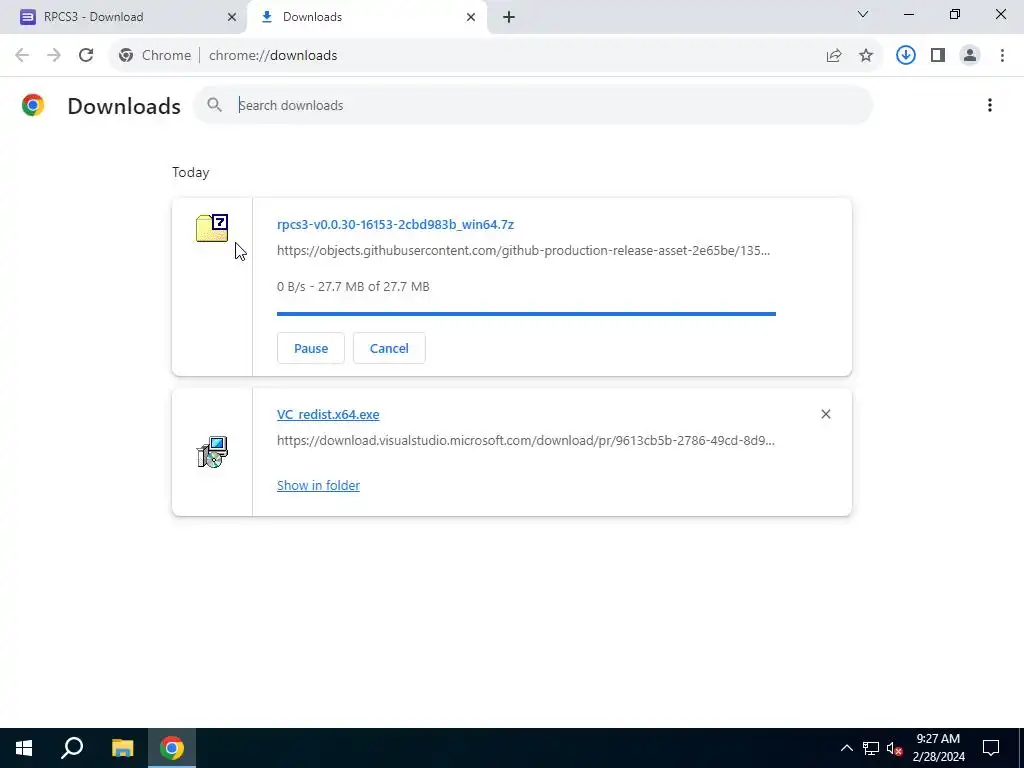Click the Chrome site info icon in address bar
Image resolution: width=1024 pixels, height=768 pixels.
pyautogui.click(x=126, y=56)
